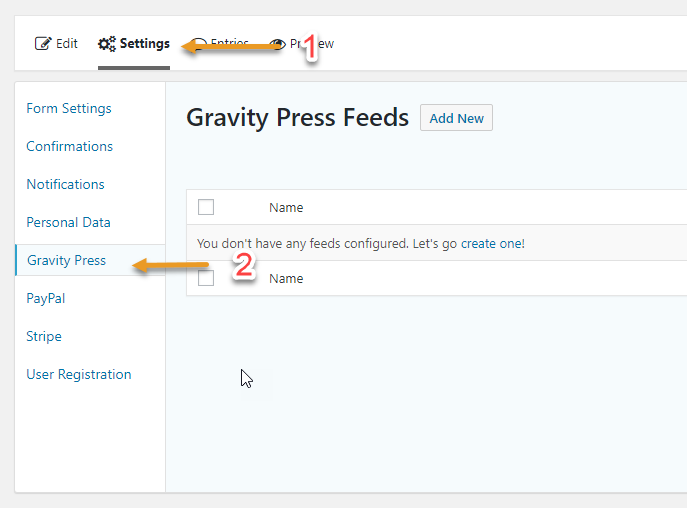Click the Edit pencil icon
The width and height of the screenshot is (687, 508).
43,43
